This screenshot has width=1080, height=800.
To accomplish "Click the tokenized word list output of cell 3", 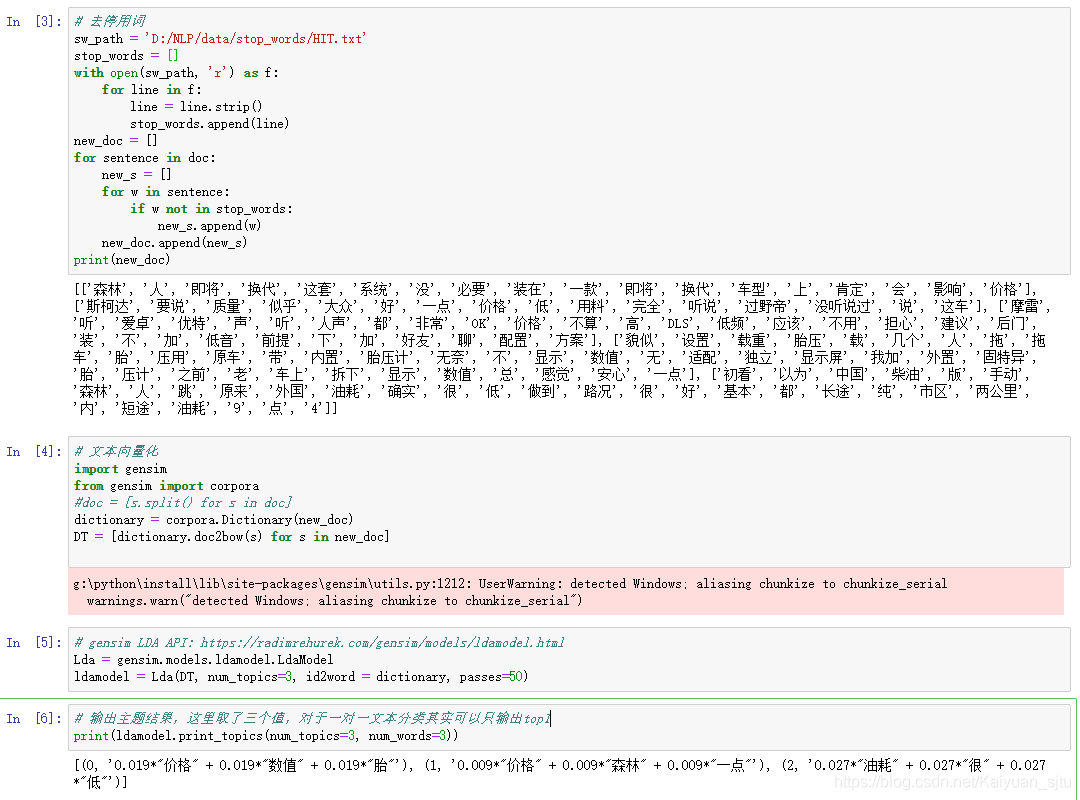I will (561, 349).
